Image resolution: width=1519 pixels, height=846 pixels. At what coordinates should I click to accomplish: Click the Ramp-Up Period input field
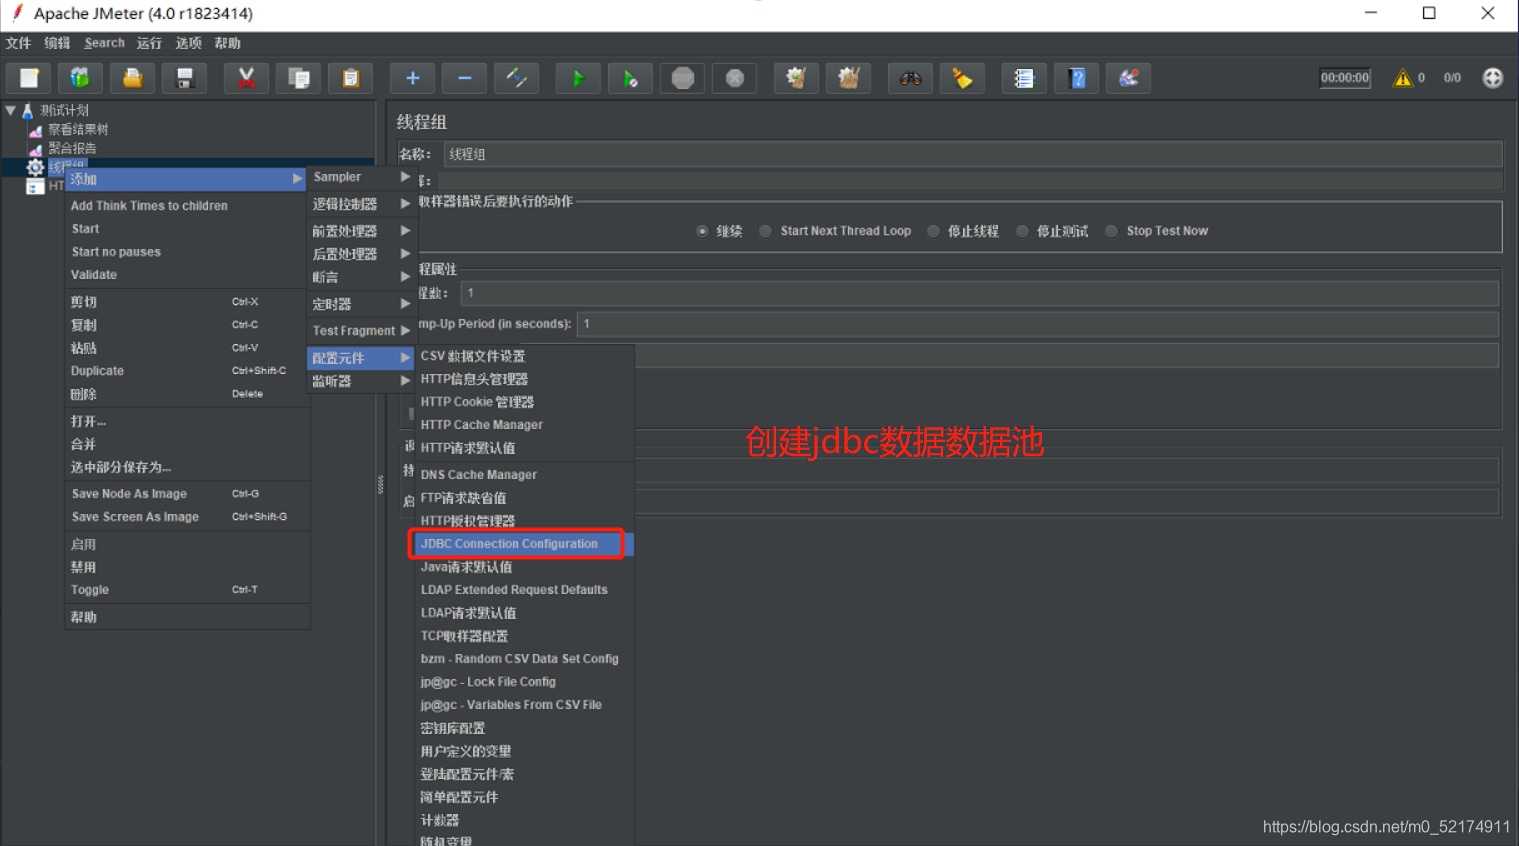[x=1038, y=324]
